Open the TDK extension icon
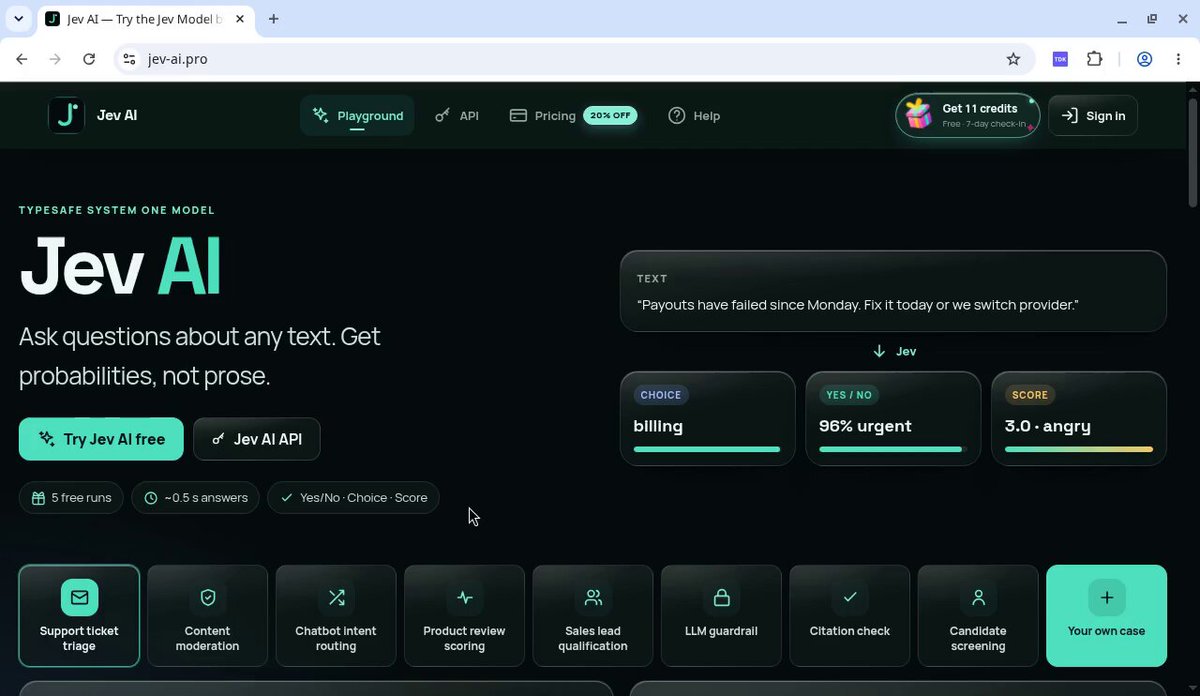This screenshot has height=696, width=1200. pos(1060,59)
